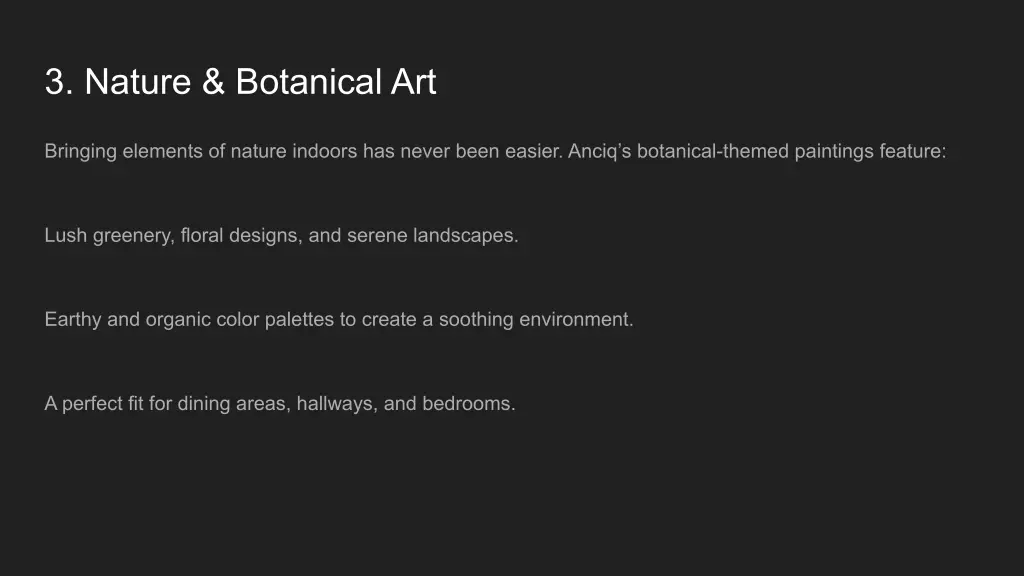
Task: Click the line starting "A perfect fit"
Action: pyautogui.click(x=280, y=404)
